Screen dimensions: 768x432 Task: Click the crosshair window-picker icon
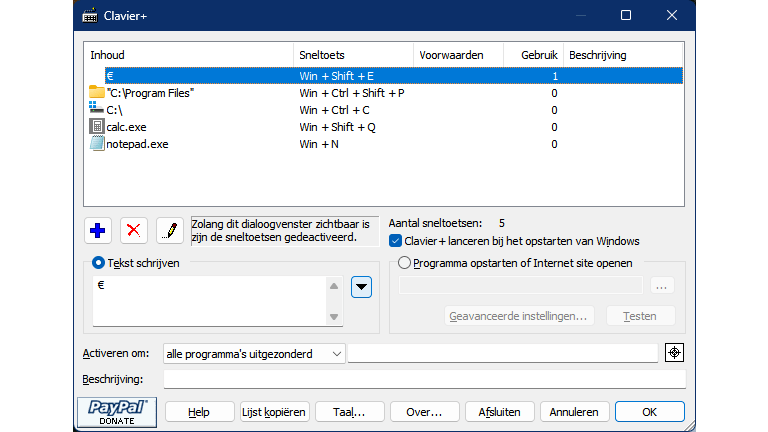pos(675,353)
